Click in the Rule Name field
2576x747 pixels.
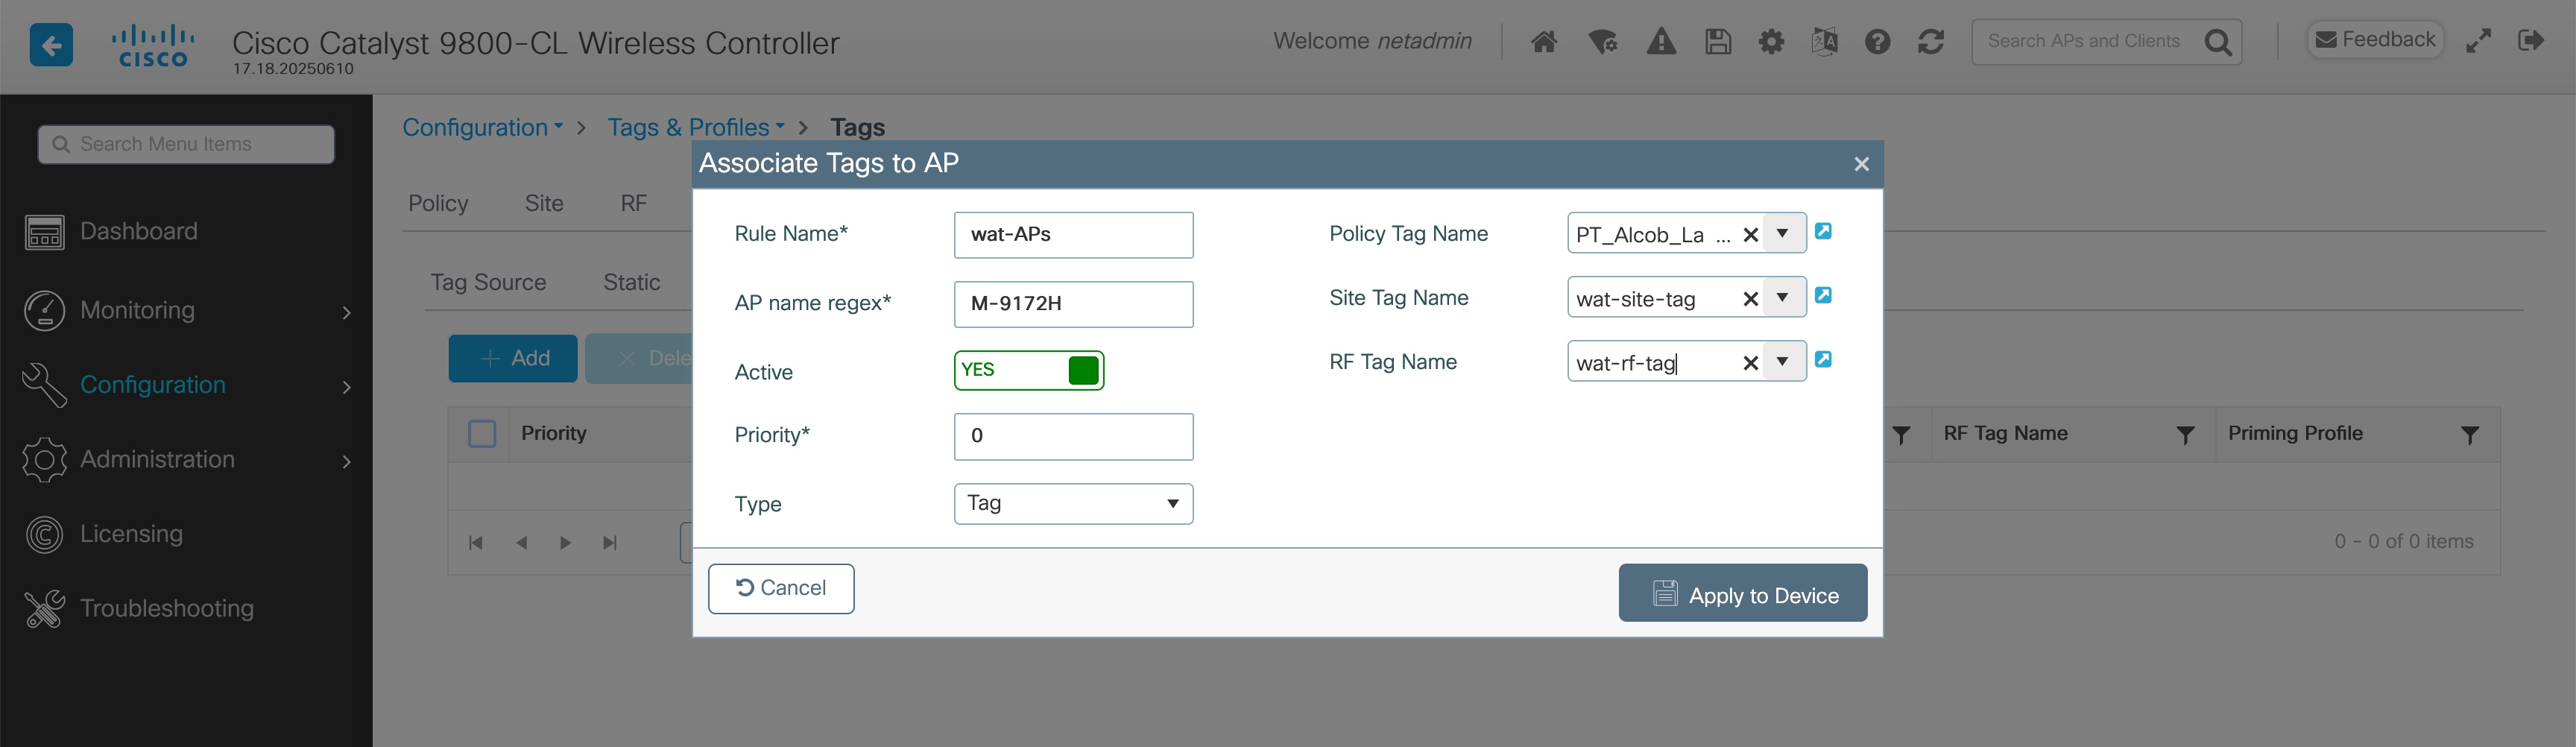1073,234
